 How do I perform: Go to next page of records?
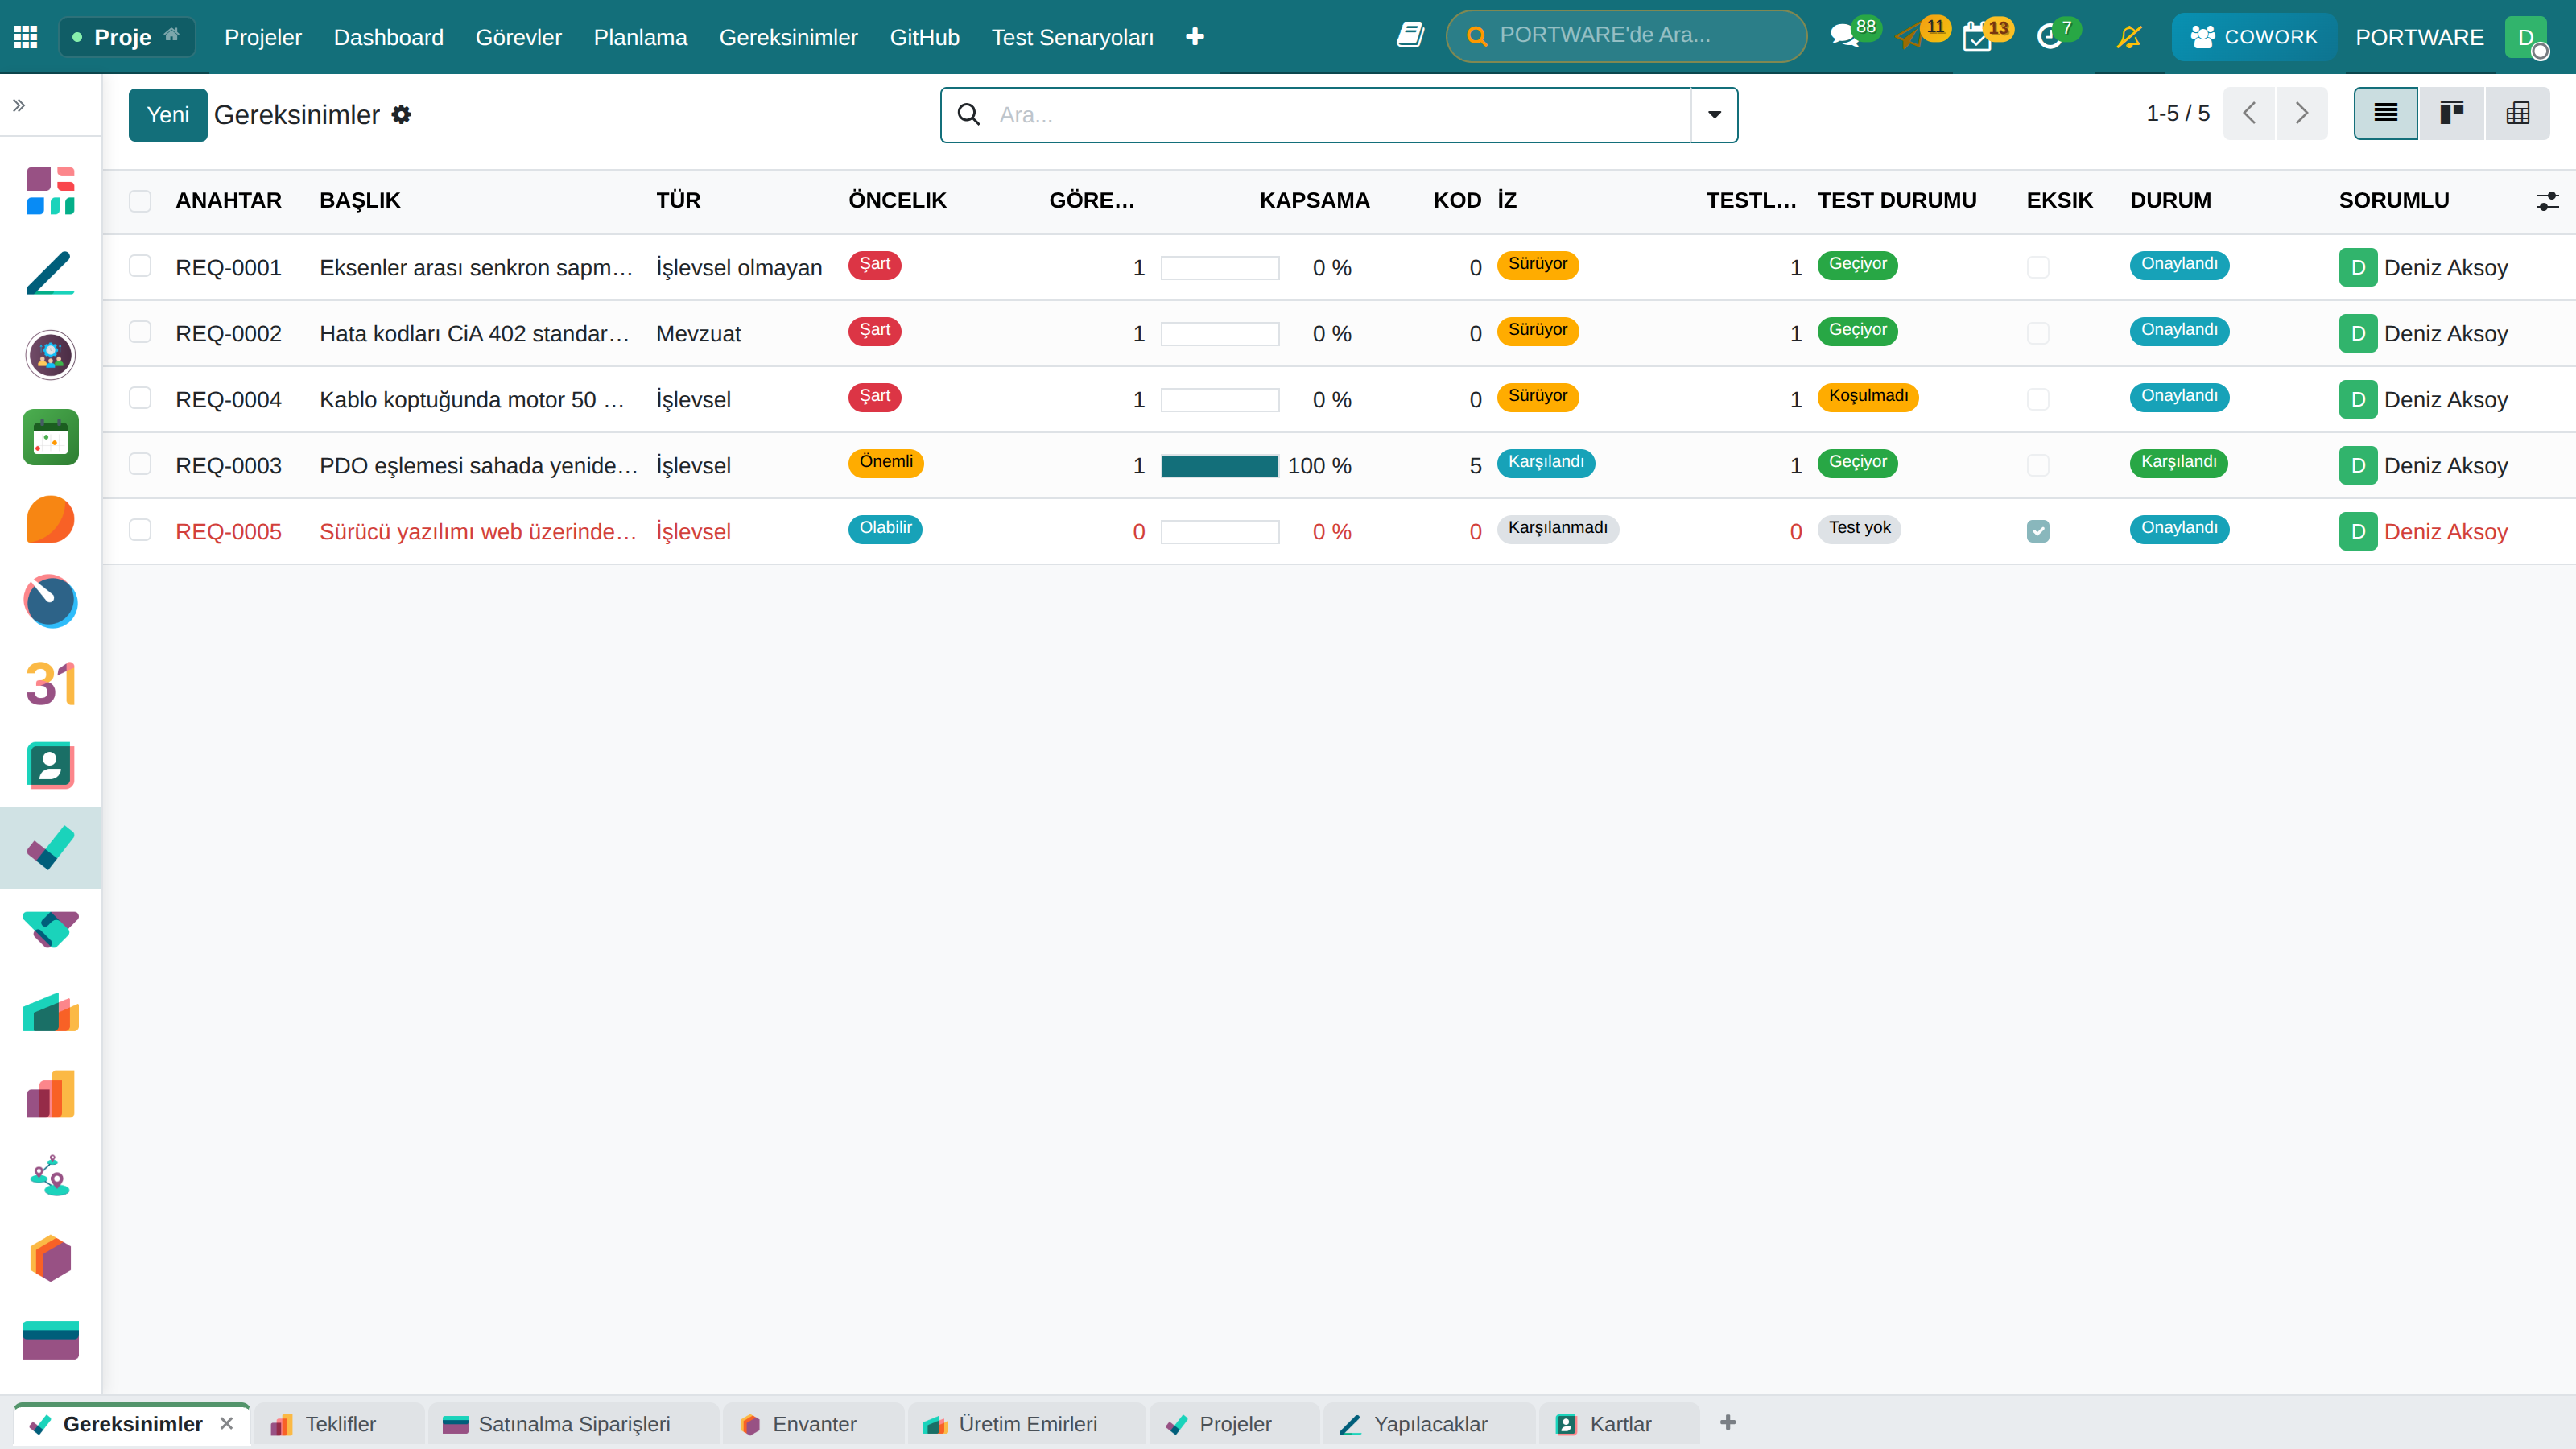[2302, 113]
